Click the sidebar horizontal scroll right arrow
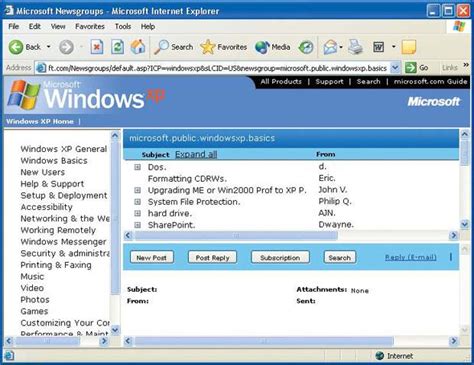The height and width of the screenshot is (365, 474). 104,341
